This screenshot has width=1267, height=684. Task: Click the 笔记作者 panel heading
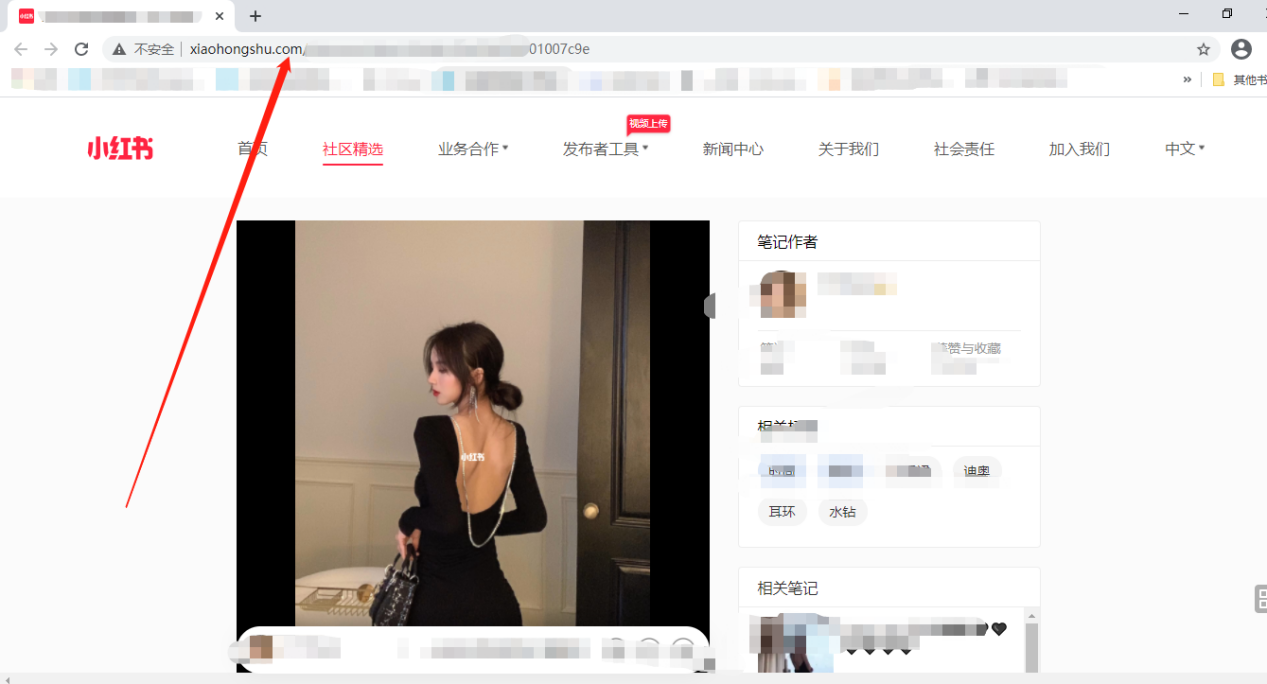[788, 242]
